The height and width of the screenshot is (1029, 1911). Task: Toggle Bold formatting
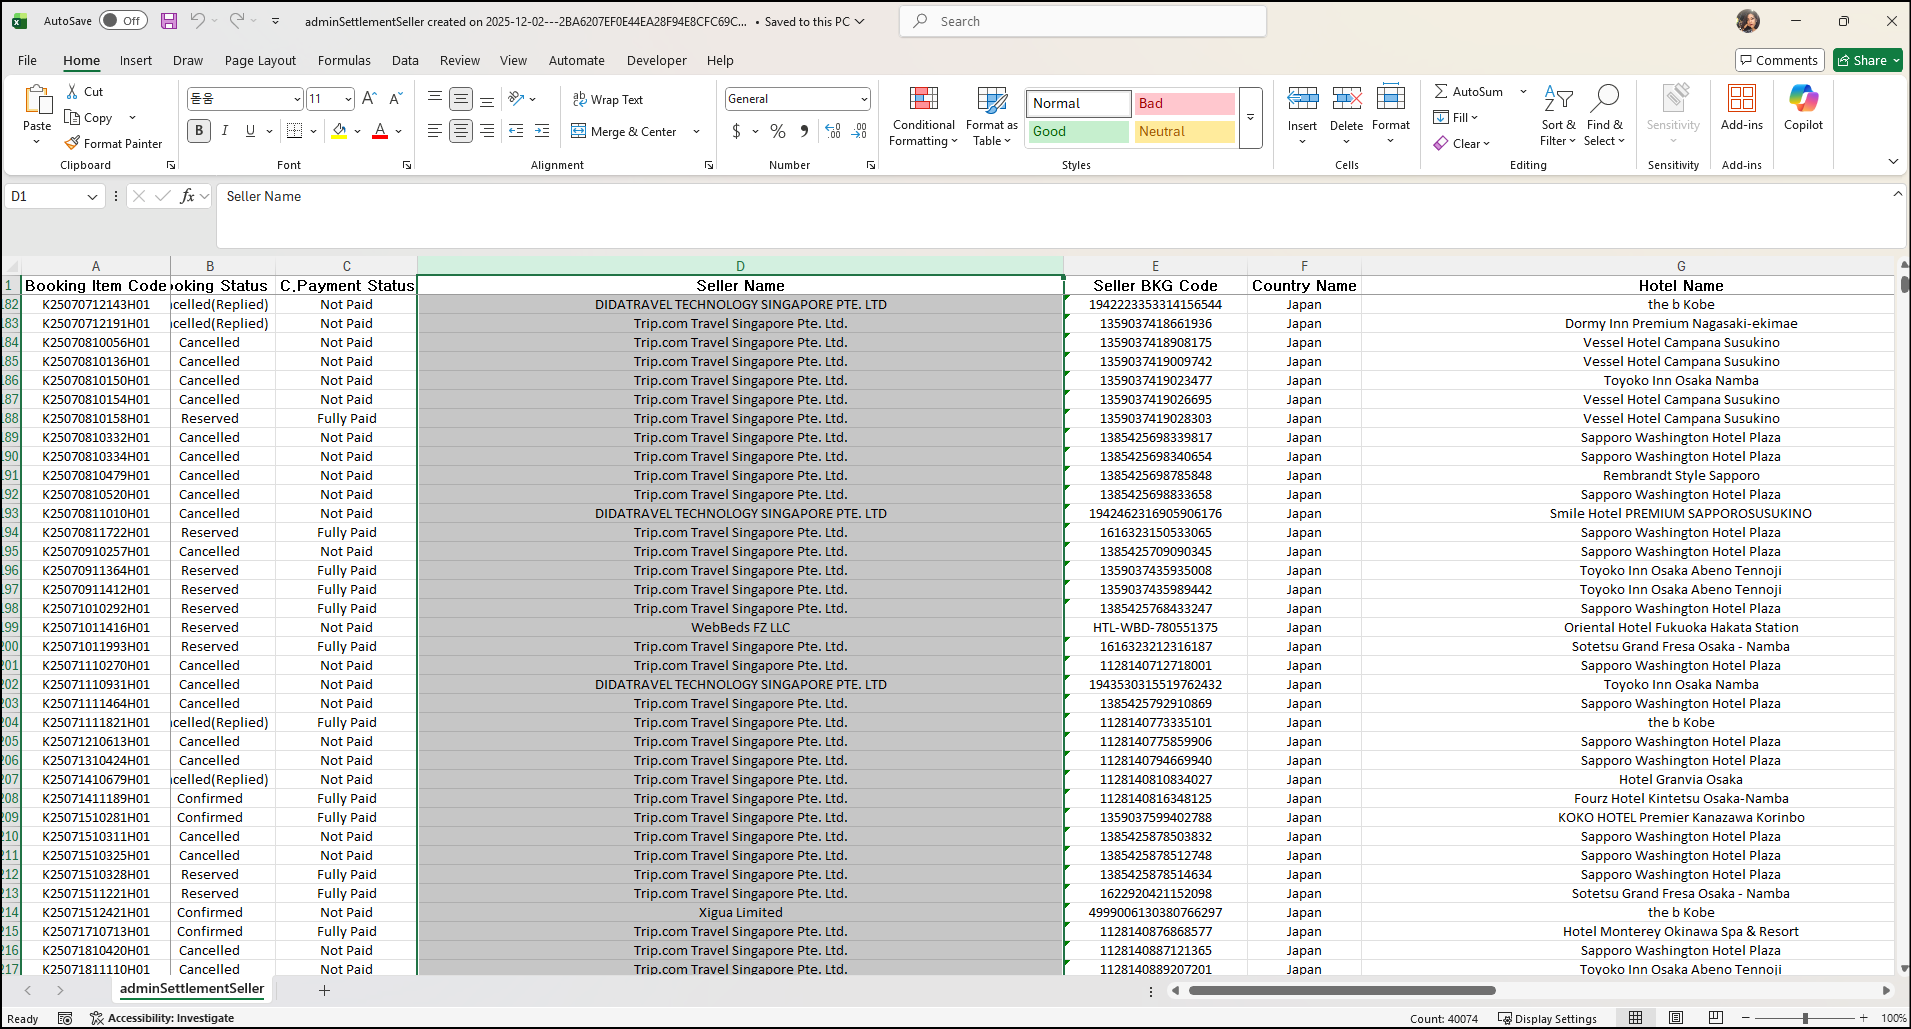pyautogui.click(x=199, y=131)
